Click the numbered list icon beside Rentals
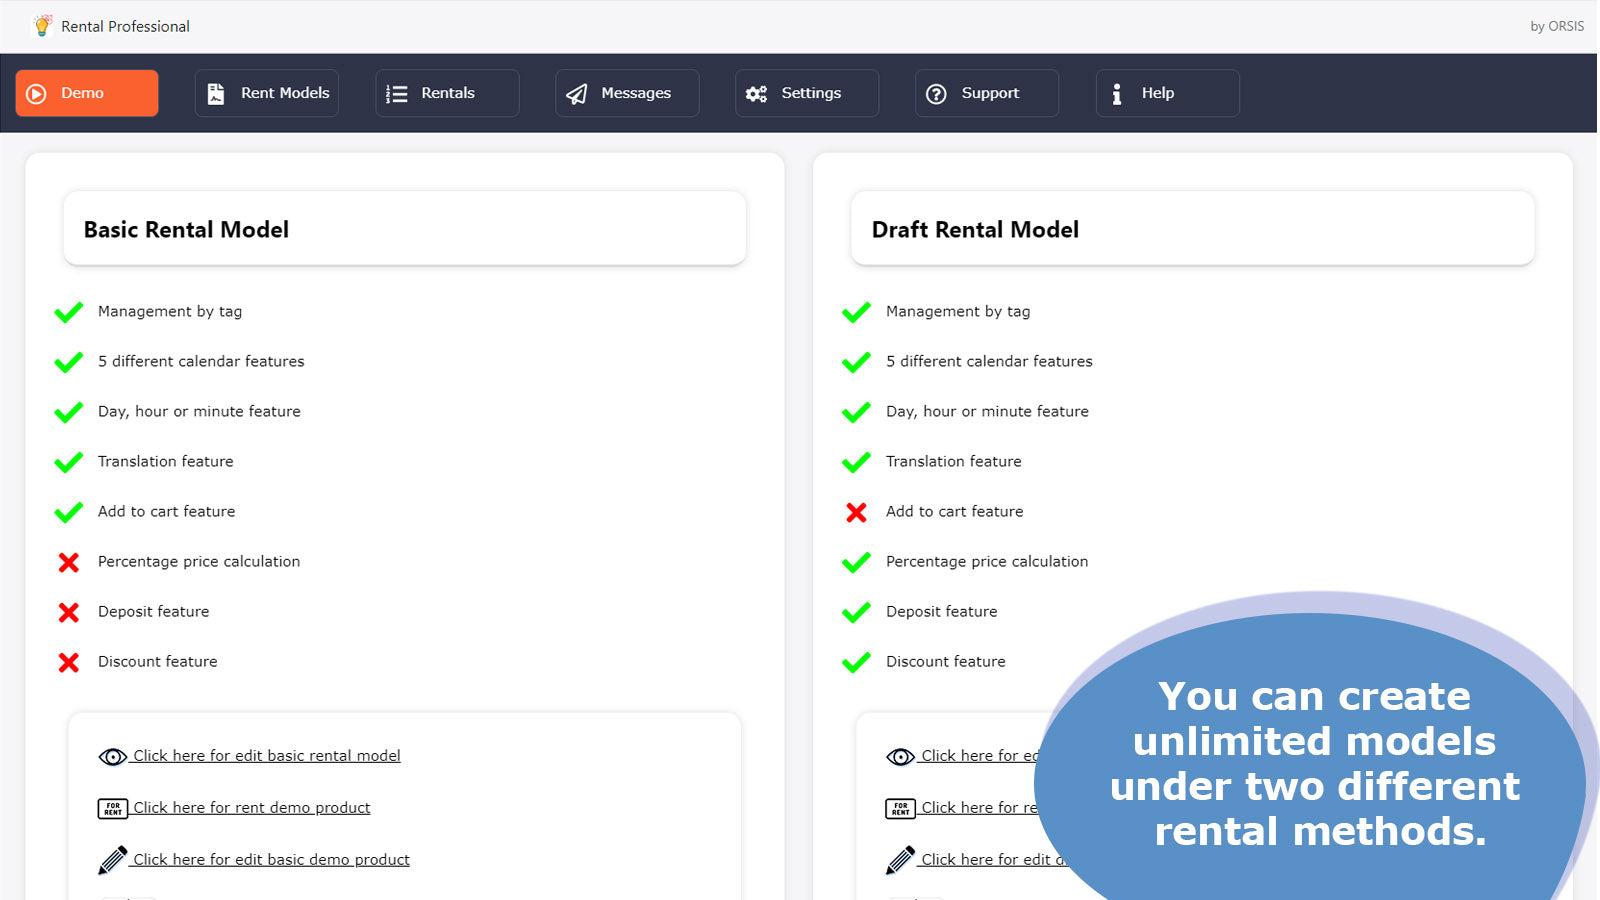1600x900 pixels. 396,92
